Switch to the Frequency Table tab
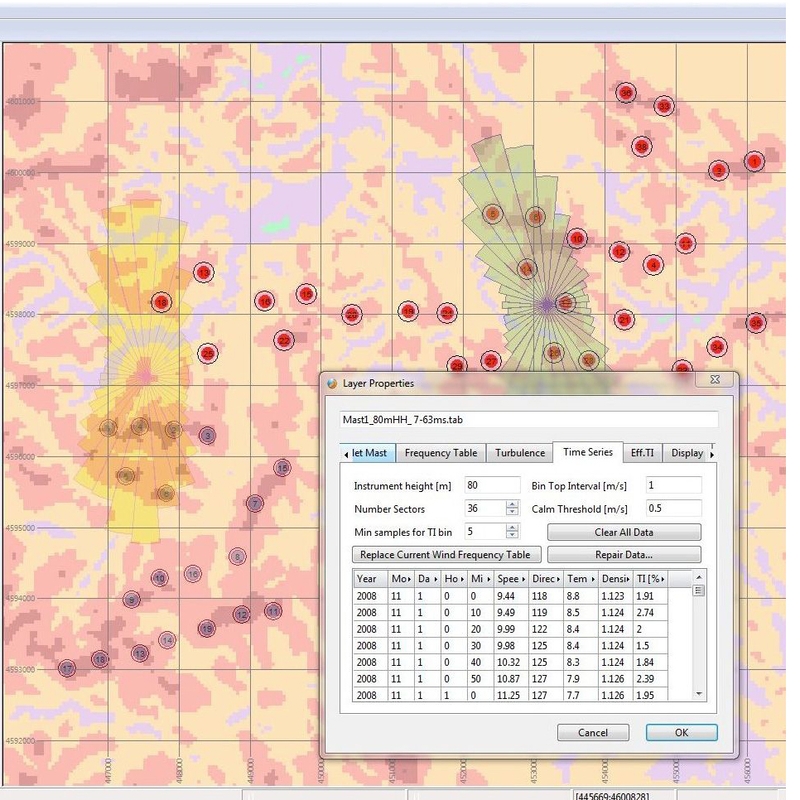The image size is (800, 800). [x=441, y=453]
